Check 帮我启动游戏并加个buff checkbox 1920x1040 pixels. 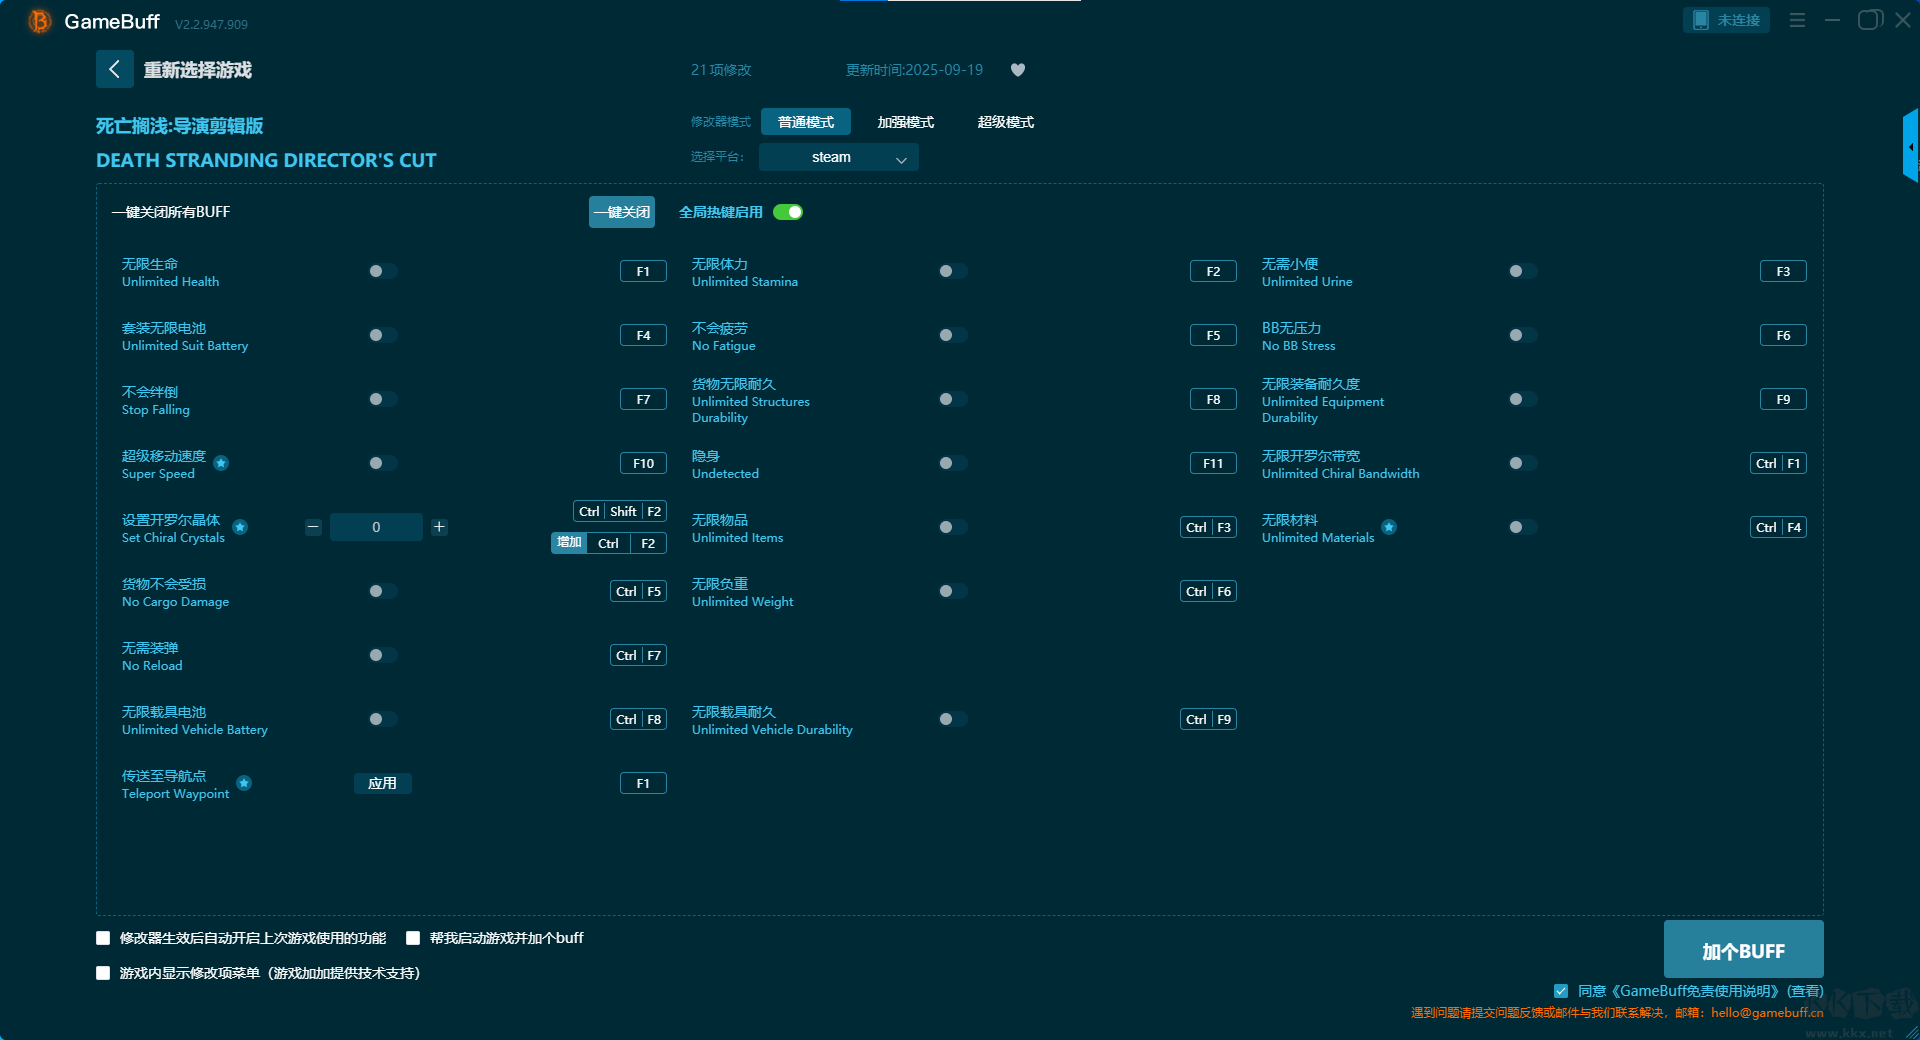pos(413,938)
